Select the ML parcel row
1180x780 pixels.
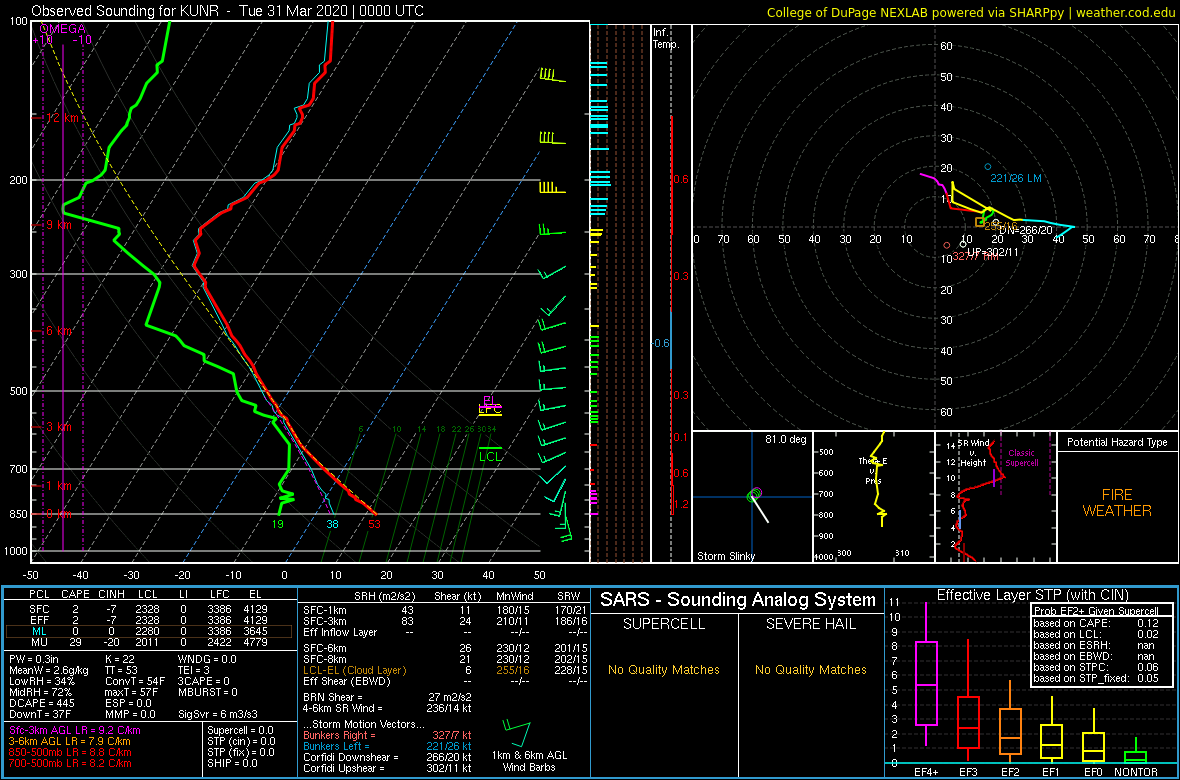(x=151, y=631)
